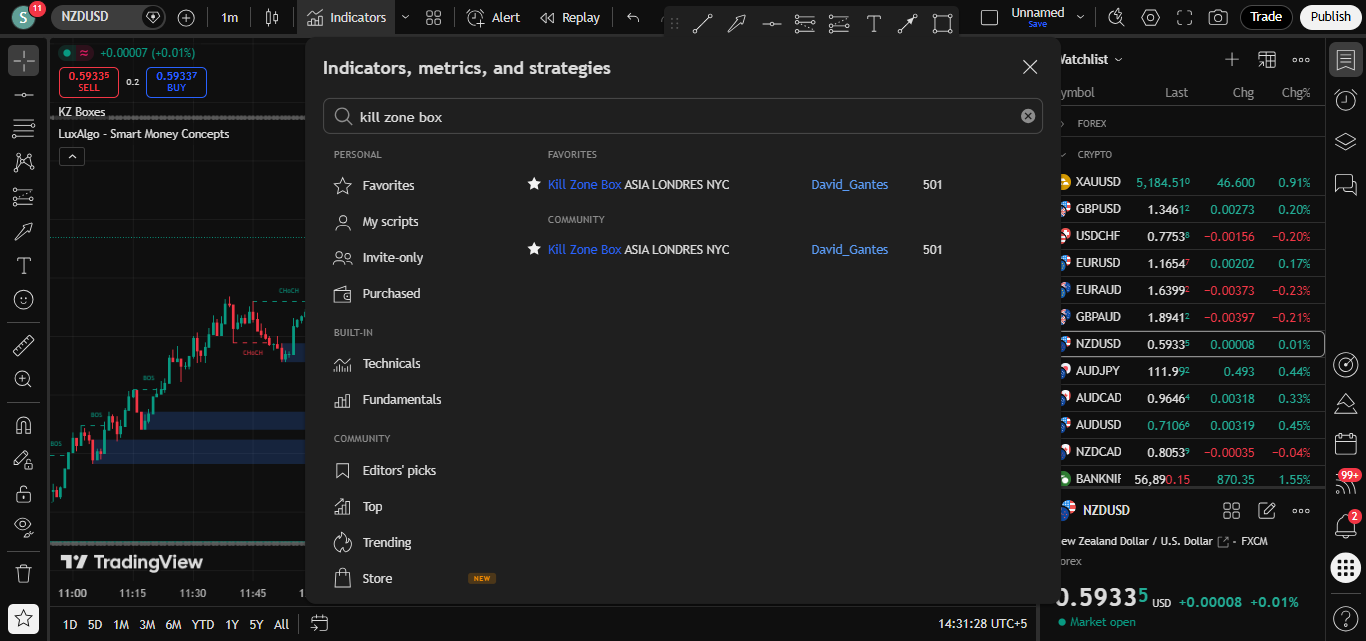Click the trash can remove objects icon
This screenshot has height=641, width=1366.
(x=24, y=573)
